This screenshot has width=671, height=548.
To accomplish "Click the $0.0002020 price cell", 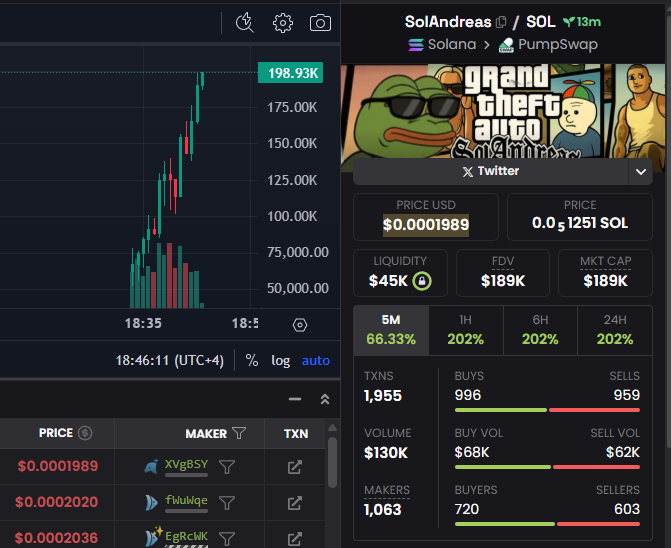I will [56, 502].
